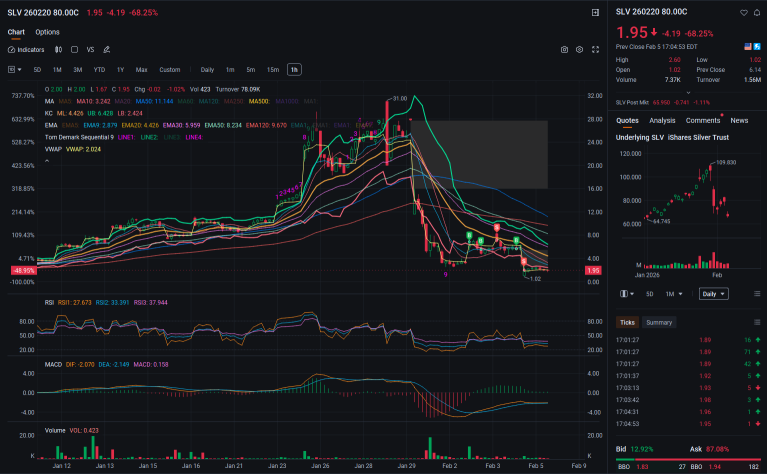The image size is (767, 474).
Task: Open the Analysis tab
Action: coord(662,120)
